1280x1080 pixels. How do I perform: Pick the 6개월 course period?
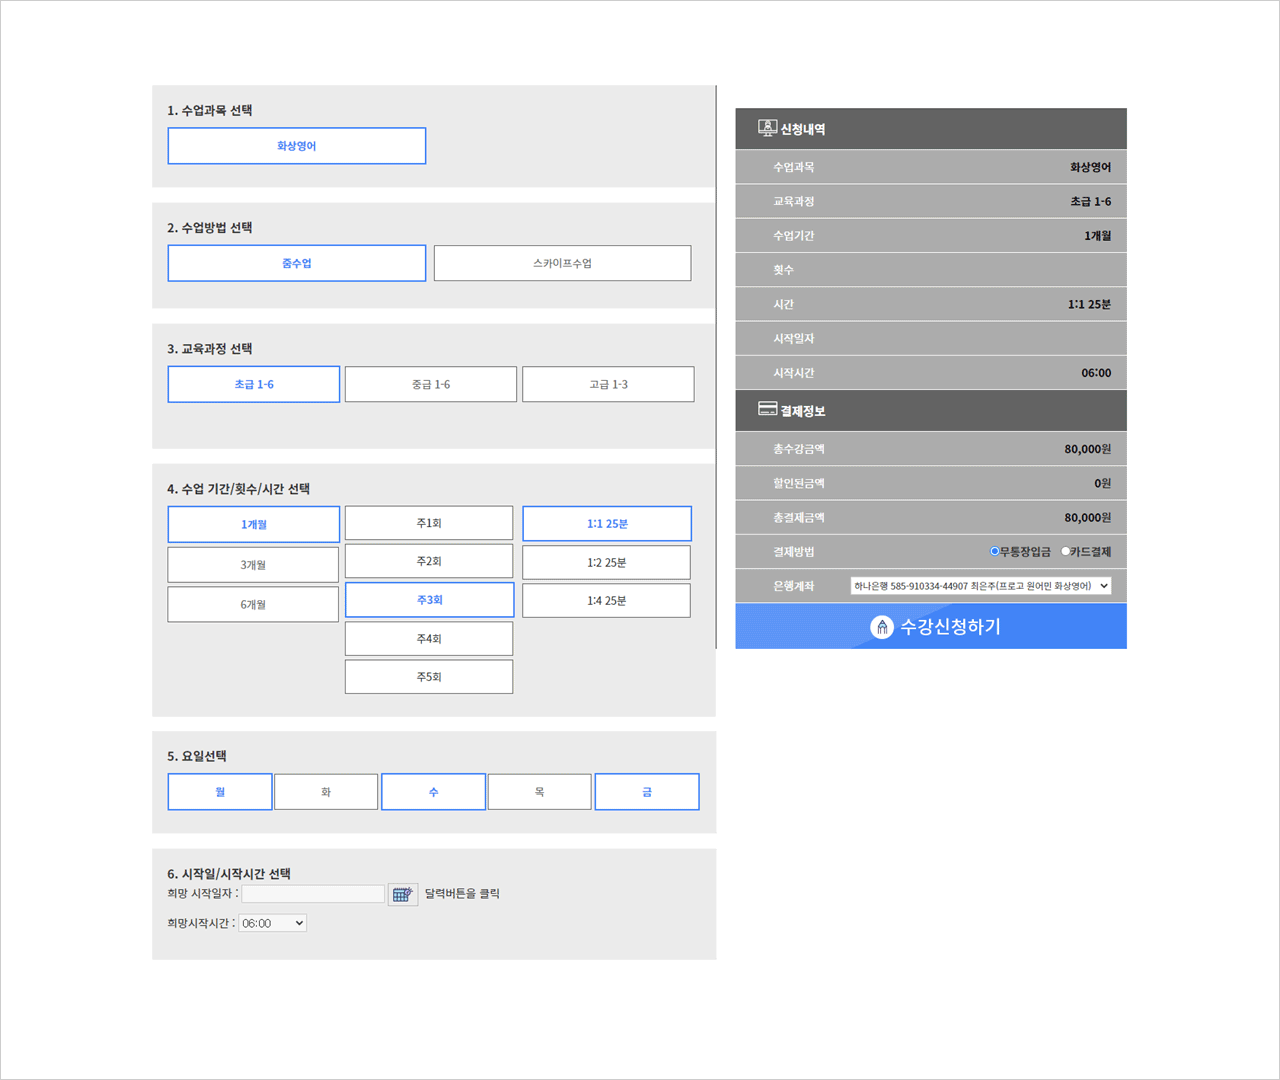253,605
